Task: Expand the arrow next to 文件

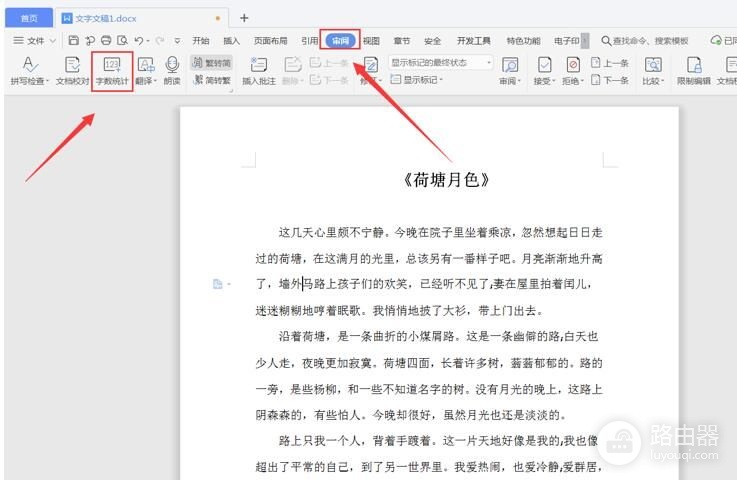Action: (x=53, y=41)
